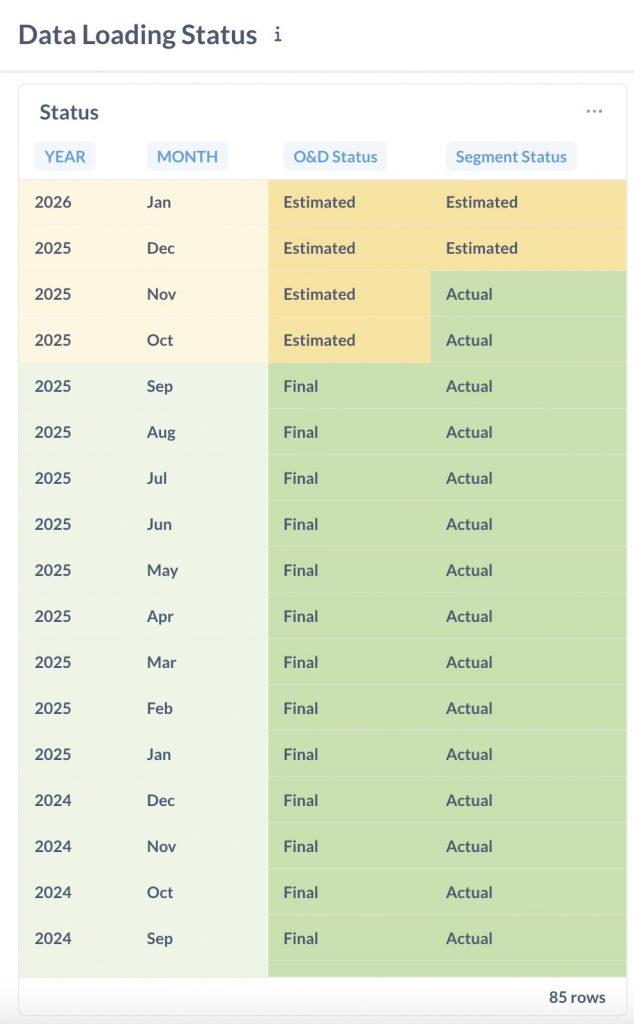634x1024 pixels.
Task: Select the May month cell
Action: (162, 570)
